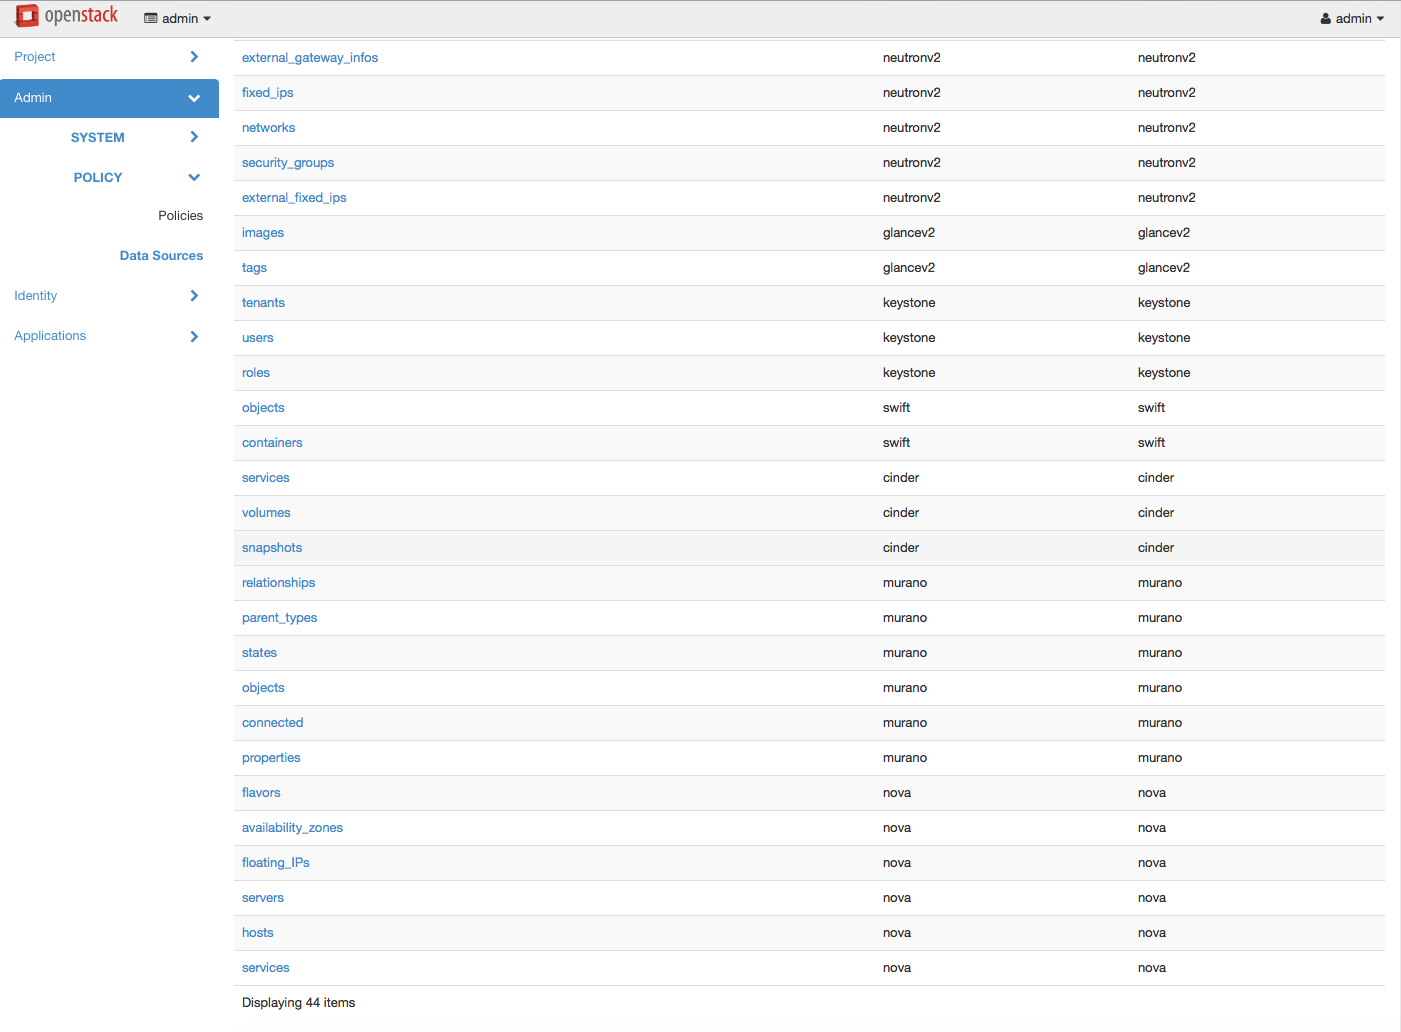The height and width of the screenshot is (1032, 1401).
Task: Open the Data Sources panel
Action: [161, 256]
